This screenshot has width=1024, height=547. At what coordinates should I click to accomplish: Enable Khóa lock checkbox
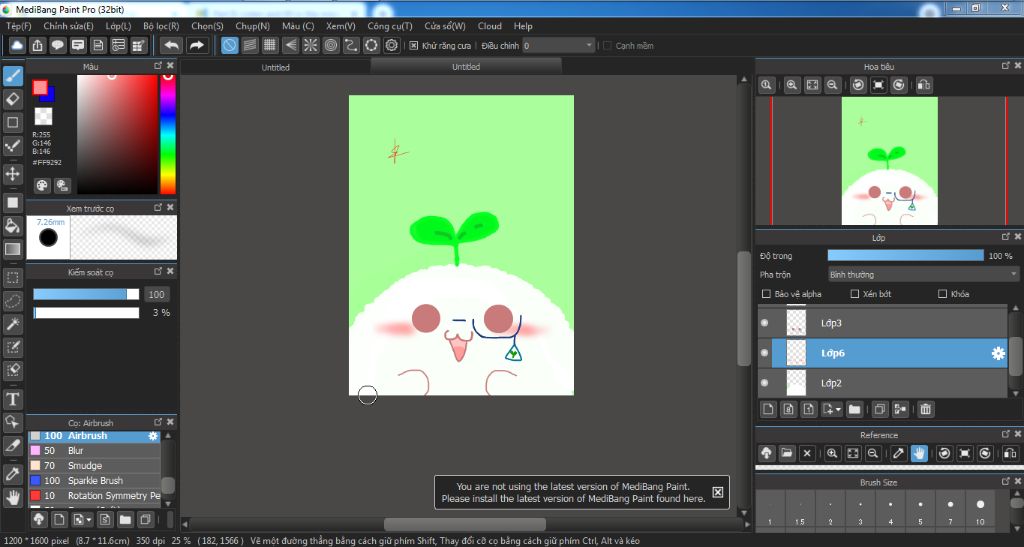pyautogui.click(x=942, y=294)
